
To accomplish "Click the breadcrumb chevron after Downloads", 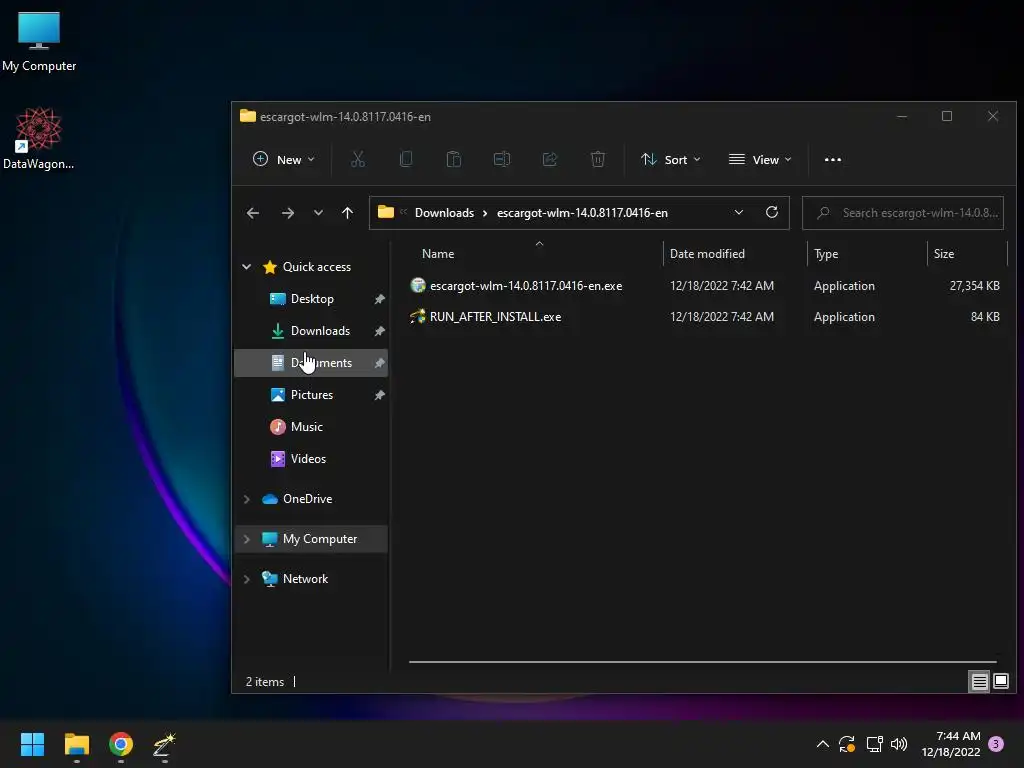I will click(485, 213).
